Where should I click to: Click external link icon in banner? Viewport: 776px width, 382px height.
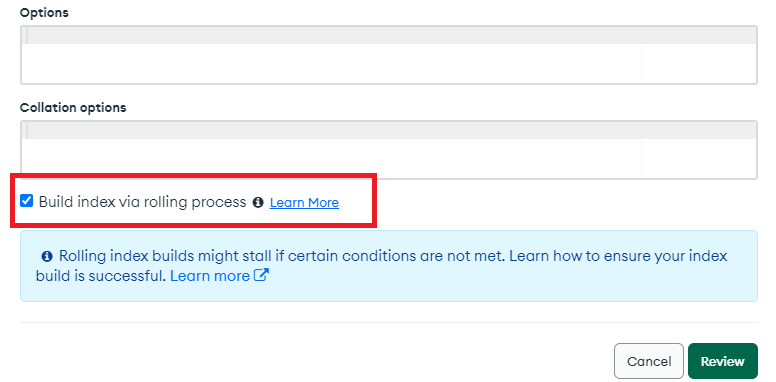[x=261, y=275]
